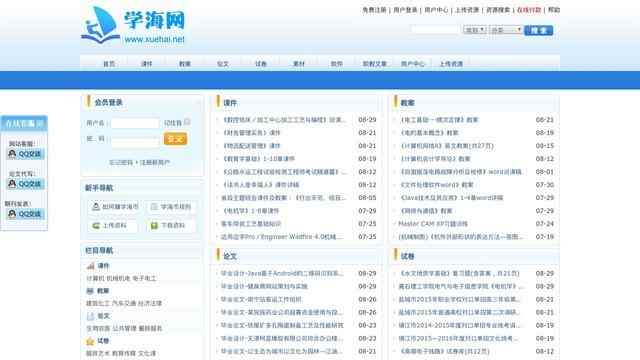Image resolution: width=640 pixels, height=360 pixels.
Task: Open 上传资源 in main navigation bar
Action: tap(451, 64)
